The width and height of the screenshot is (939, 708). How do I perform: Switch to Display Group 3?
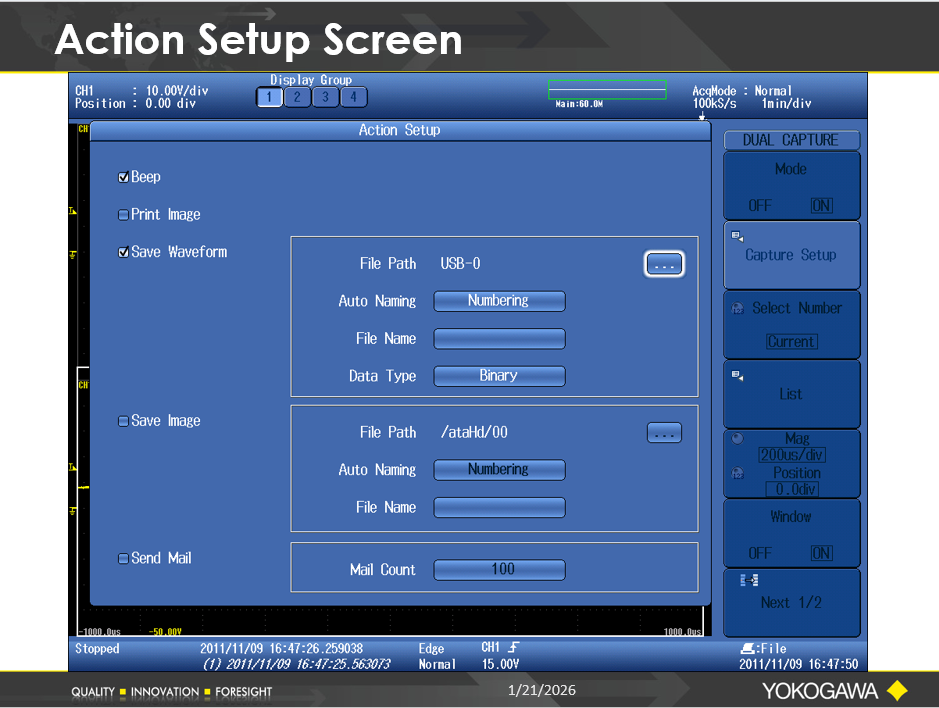(326, 97)
